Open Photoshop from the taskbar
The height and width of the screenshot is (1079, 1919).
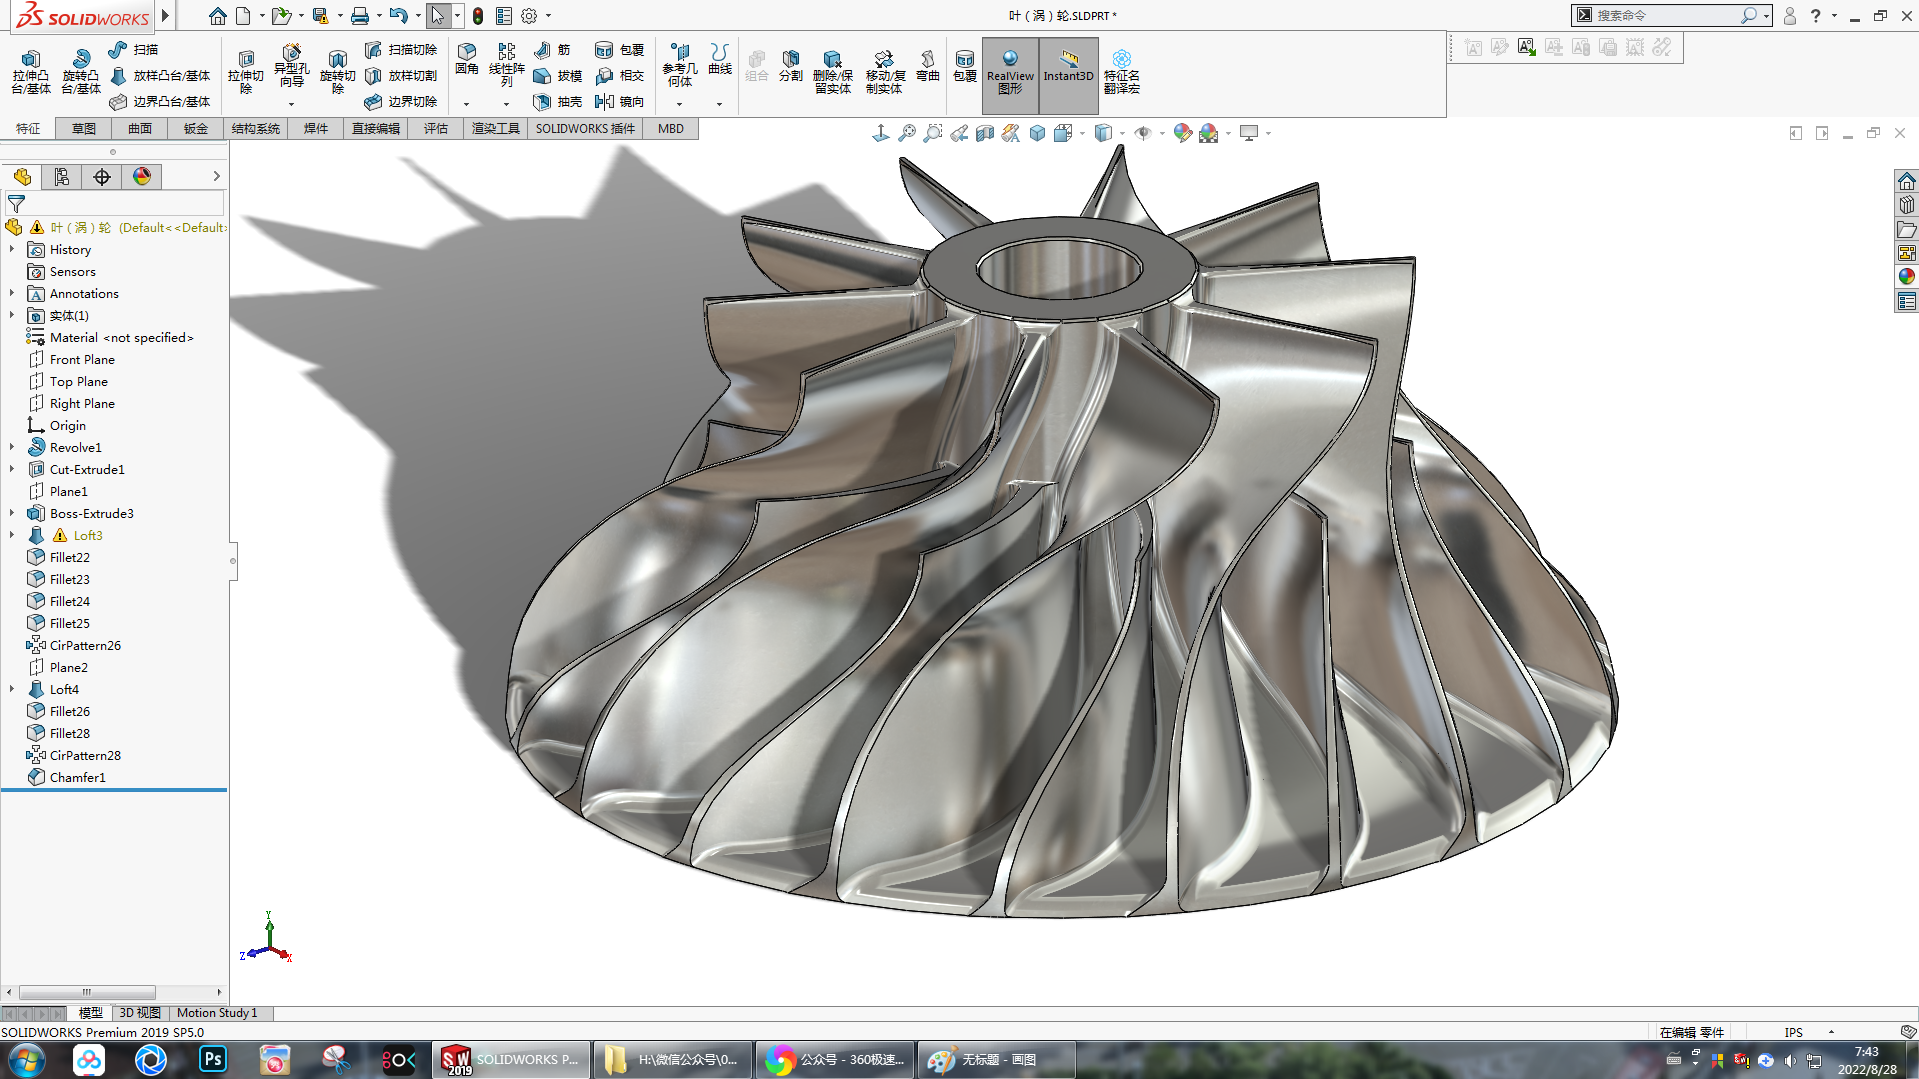coord(213,1059)
